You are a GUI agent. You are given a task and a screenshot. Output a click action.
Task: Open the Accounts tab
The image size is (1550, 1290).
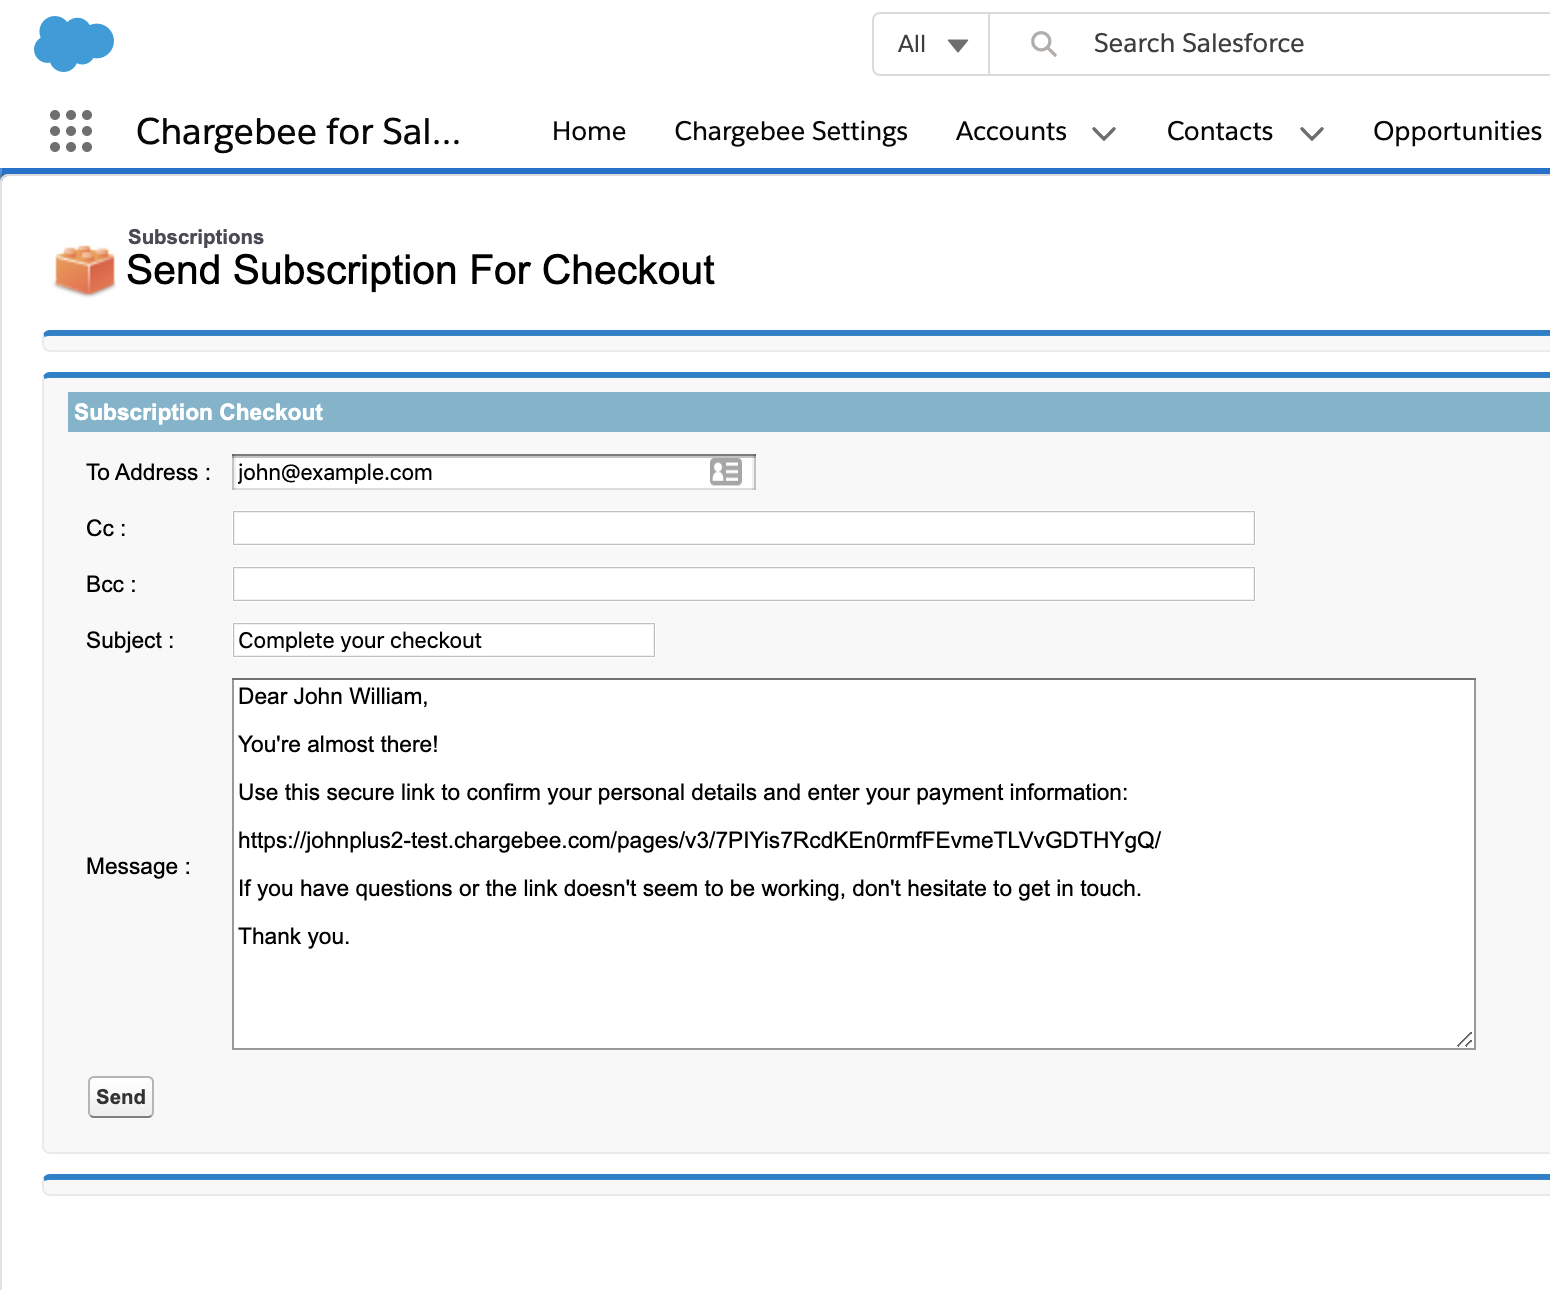pyautogui.click(x=1010, y=131)
